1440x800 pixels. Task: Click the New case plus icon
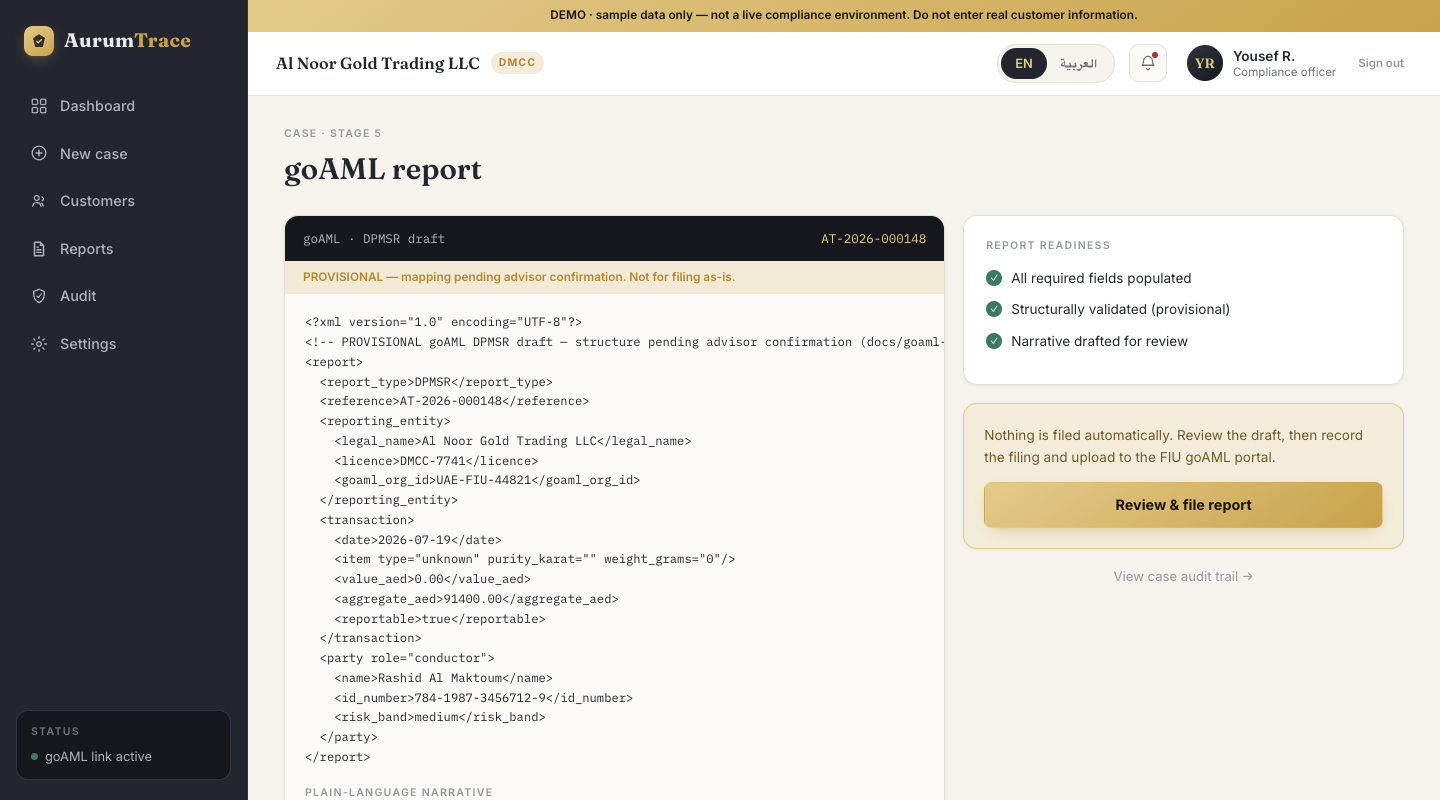(39, 154)
